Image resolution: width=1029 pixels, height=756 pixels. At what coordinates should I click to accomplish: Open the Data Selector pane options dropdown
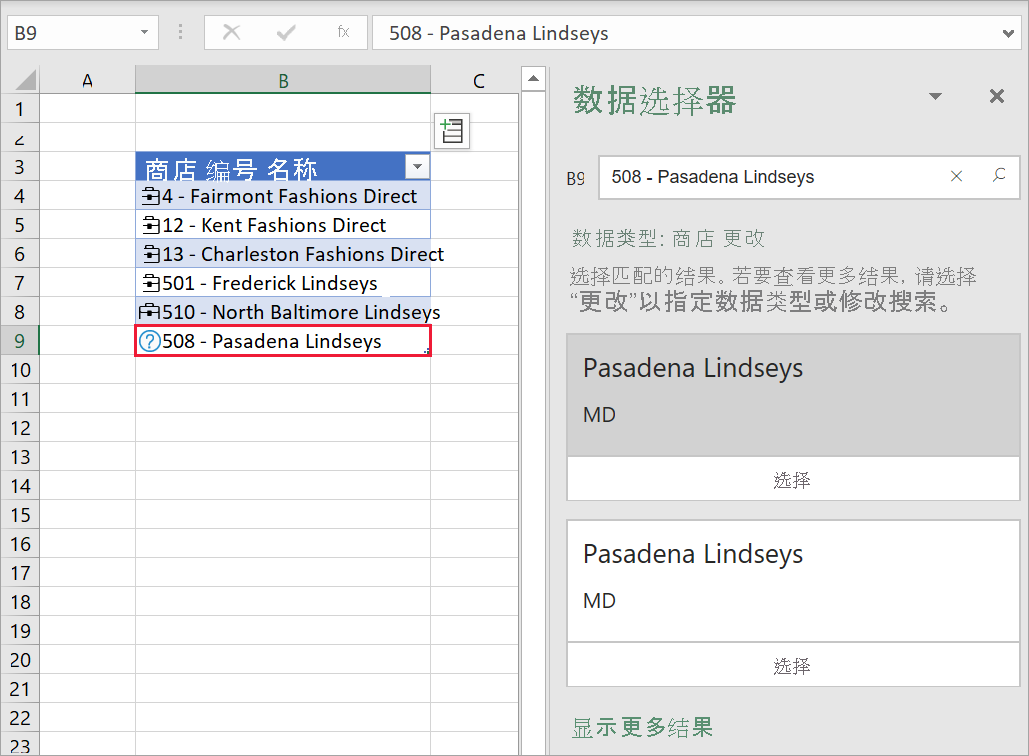coord(935,95)
